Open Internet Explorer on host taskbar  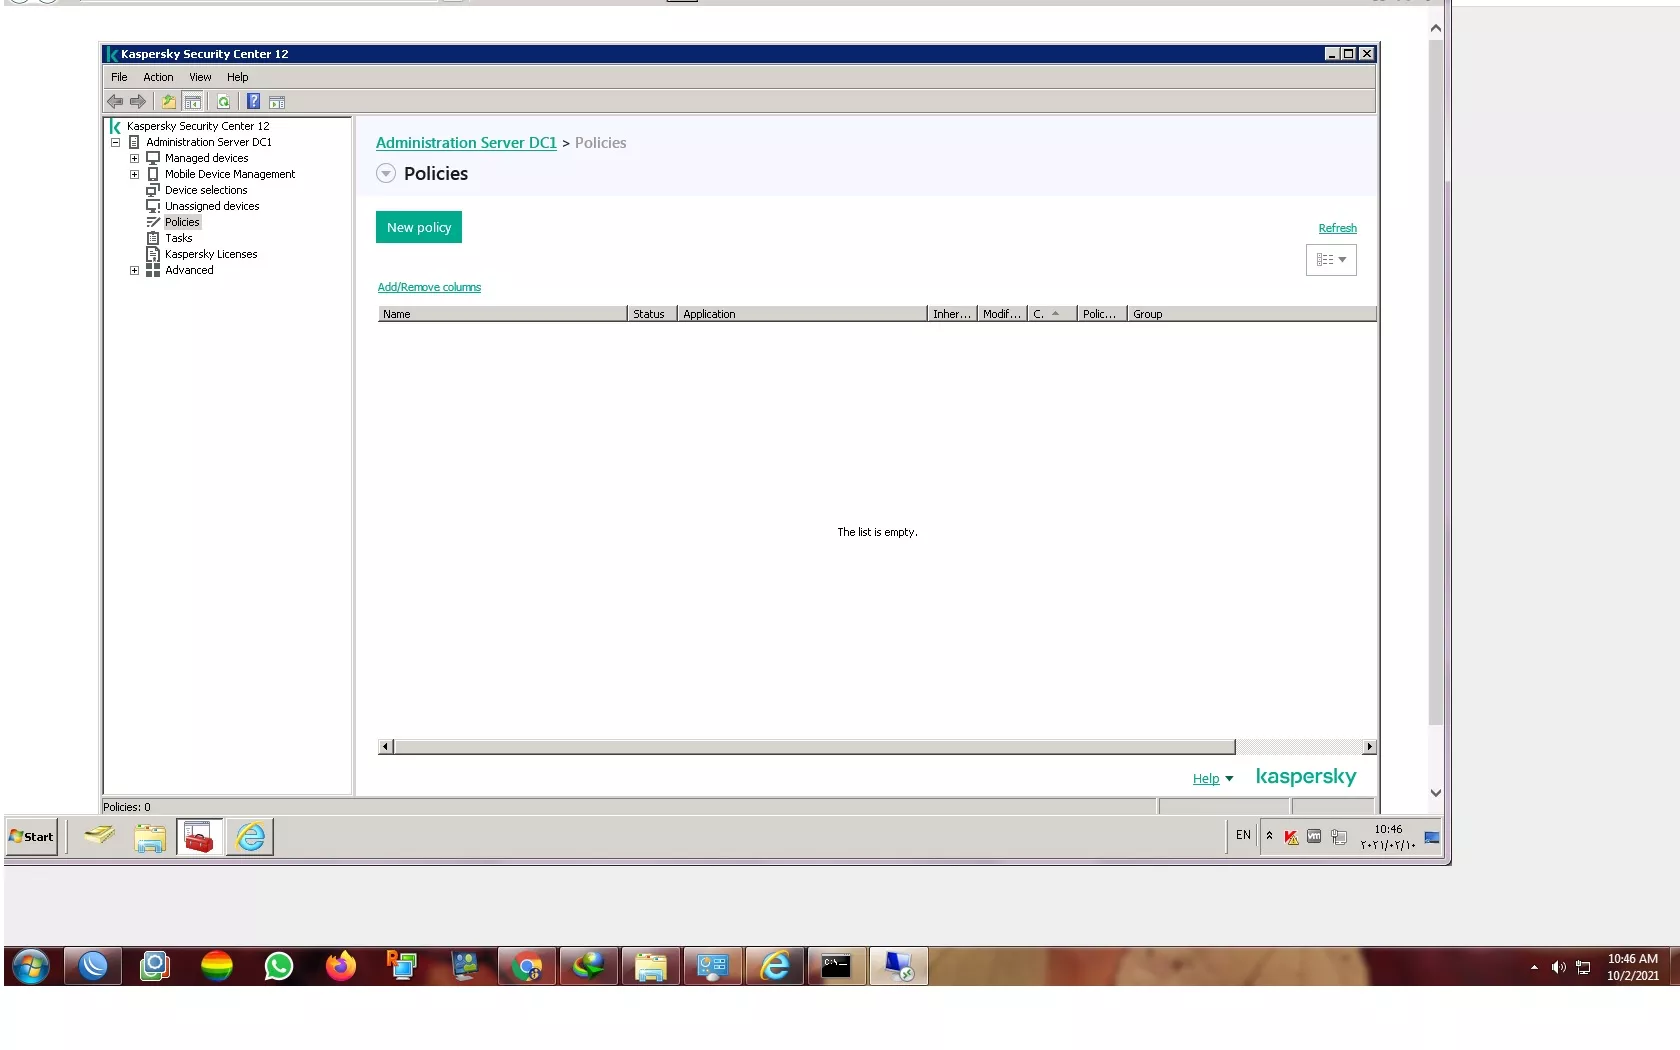tap(775, 967)
